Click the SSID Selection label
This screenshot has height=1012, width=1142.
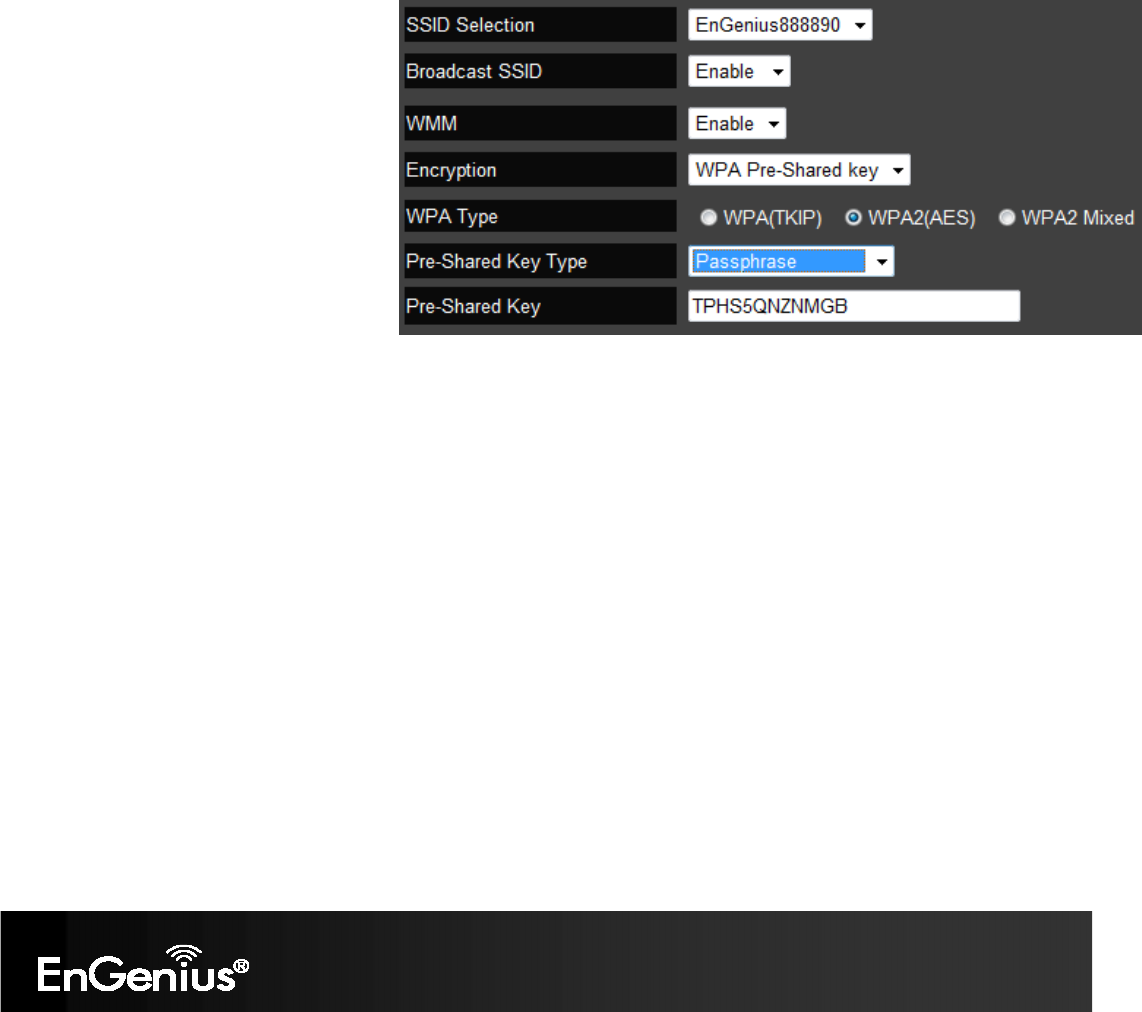[470, 25]
